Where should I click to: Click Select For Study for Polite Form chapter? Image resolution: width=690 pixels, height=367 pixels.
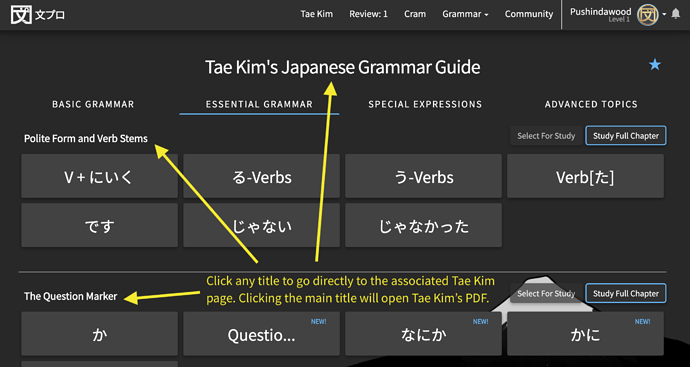pyautogui.click(x=546, y=136)
